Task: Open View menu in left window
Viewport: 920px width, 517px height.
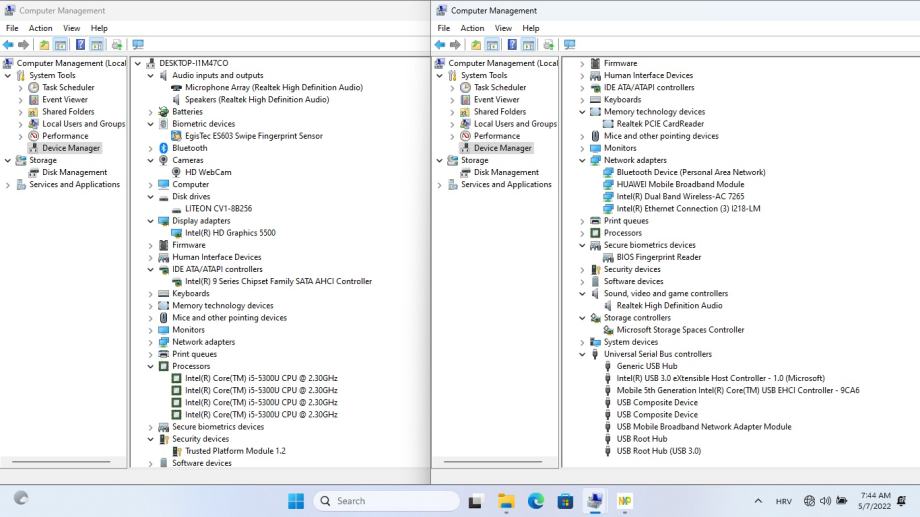Action: click(72, 28)
